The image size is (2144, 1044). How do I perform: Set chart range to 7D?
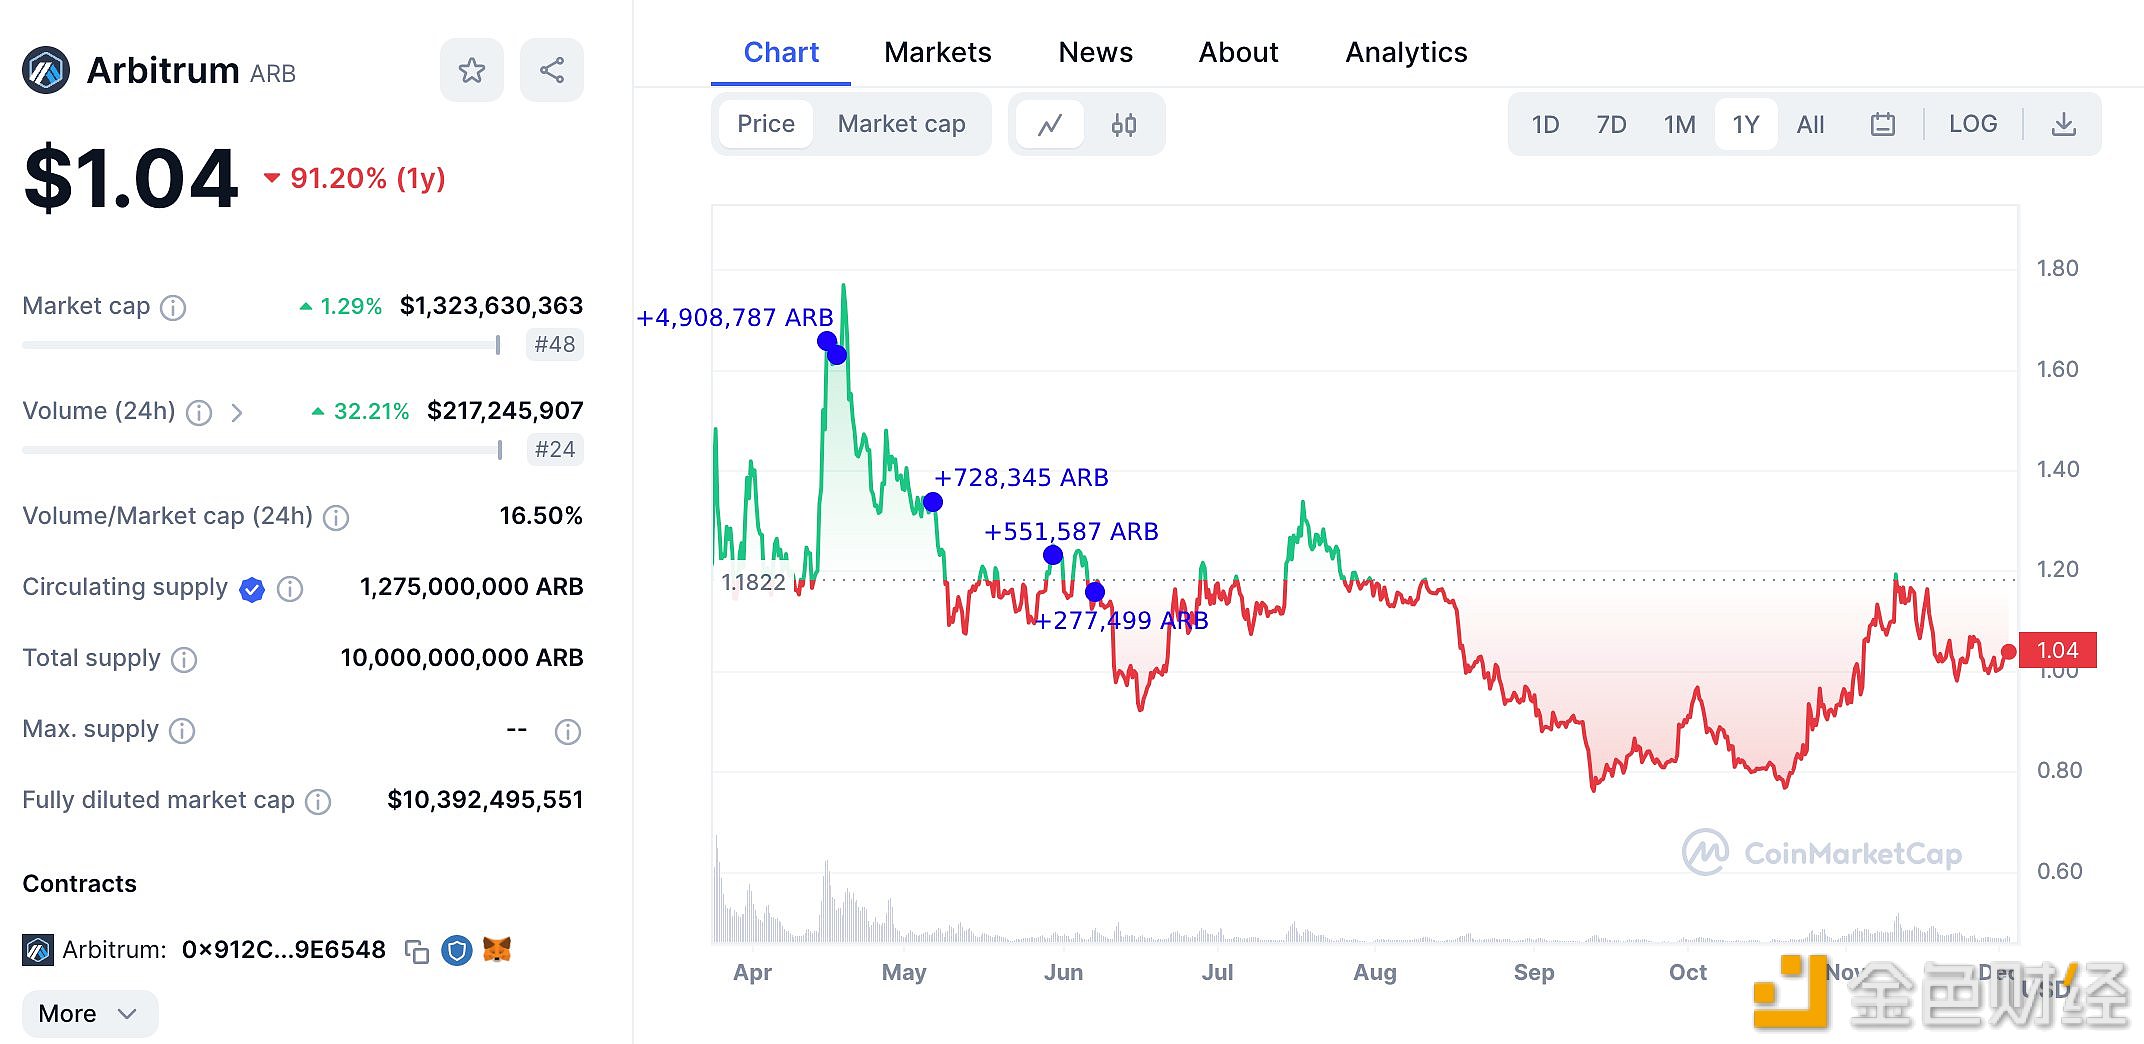pyautogui.click(x=1611, y=125)
